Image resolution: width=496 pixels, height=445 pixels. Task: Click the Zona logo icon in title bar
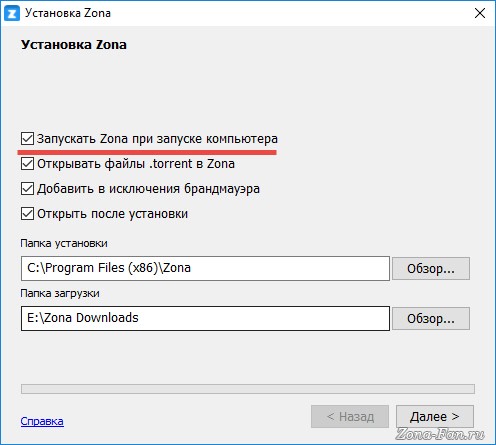[12, 13]
